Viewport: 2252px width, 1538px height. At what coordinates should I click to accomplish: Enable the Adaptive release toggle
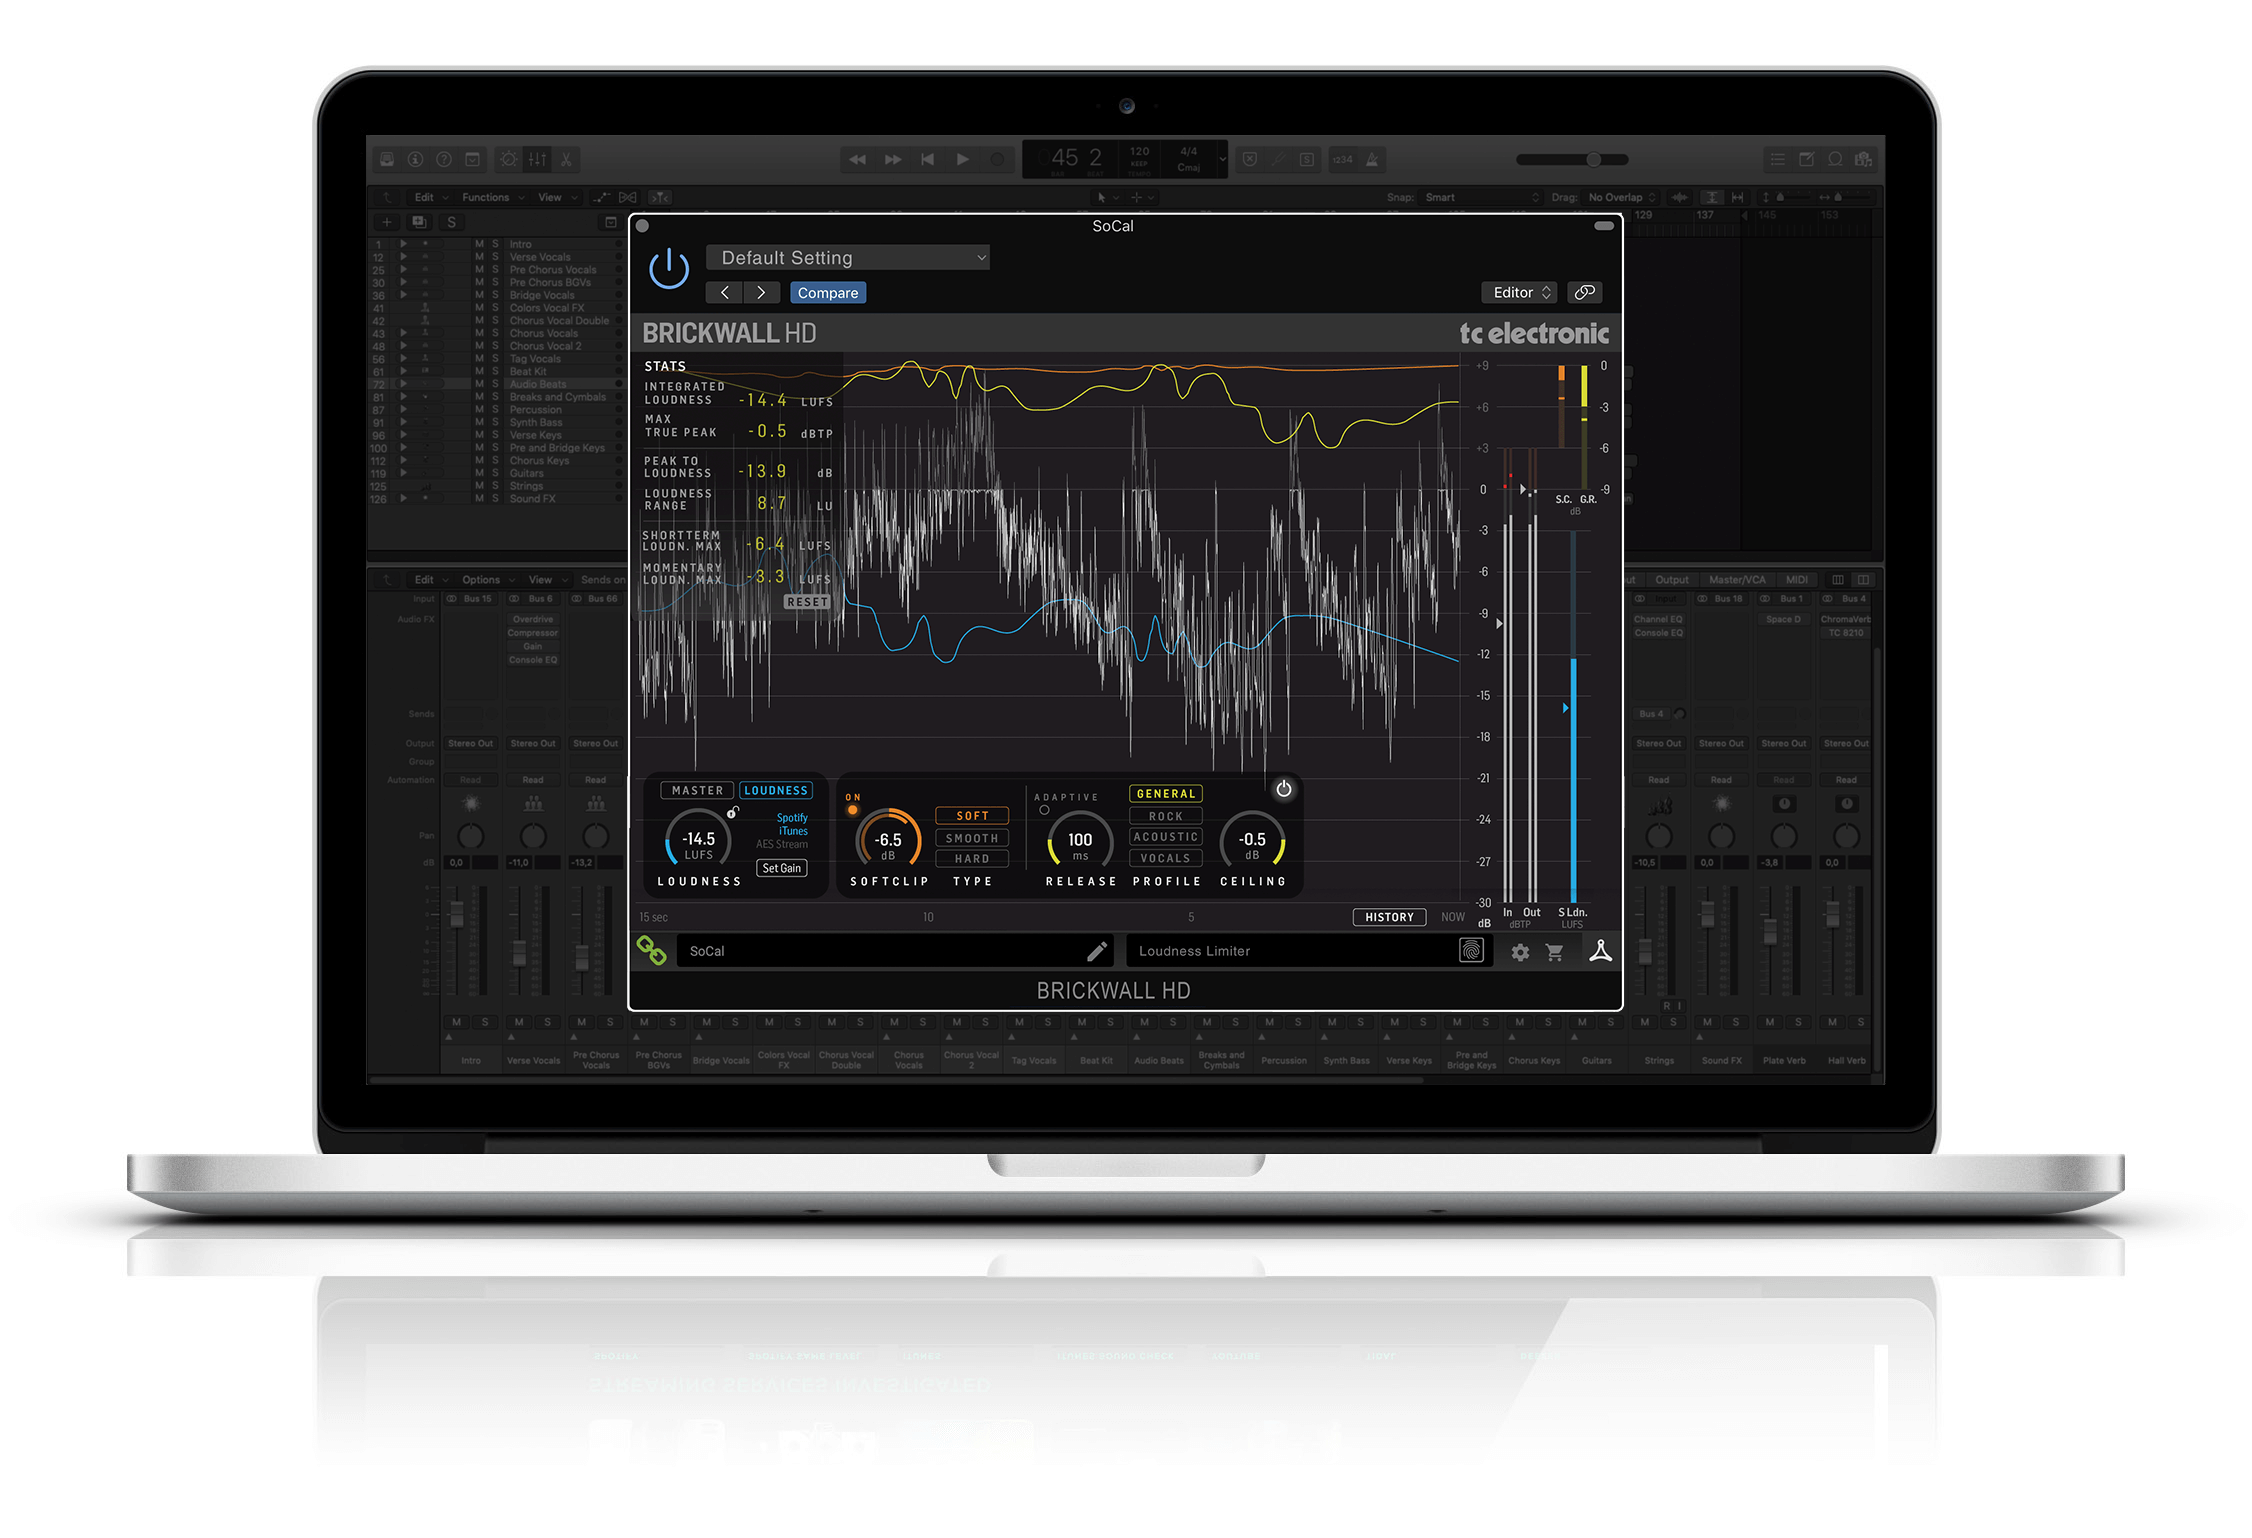(x=1044, y=810)
